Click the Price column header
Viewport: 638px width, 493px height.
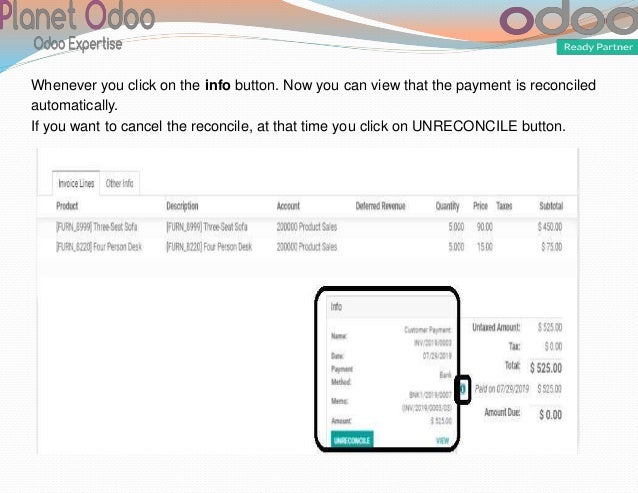(x=481, y=206)
